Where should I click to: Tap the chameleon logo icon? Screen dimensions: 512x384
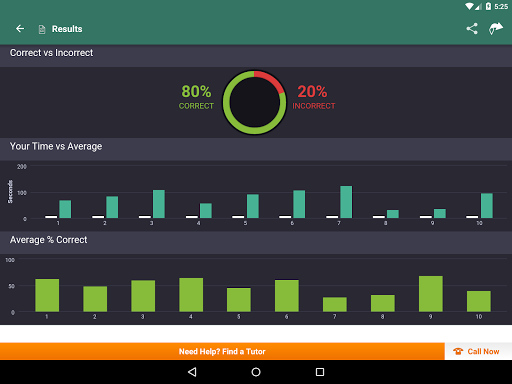pyautogui.click(x=496, y=29)
